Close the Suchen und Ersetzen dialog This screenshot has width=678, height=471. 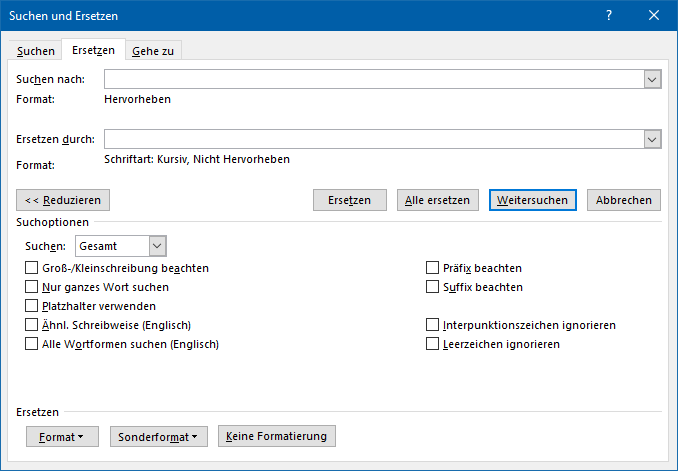[x=654, y=16]
